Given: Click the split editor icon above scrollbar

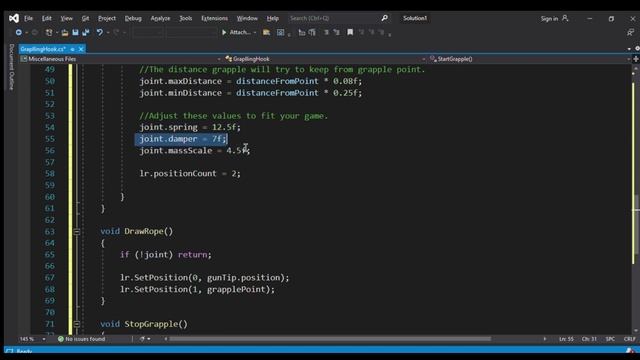Looking at the screenshot, I should 636,59.
